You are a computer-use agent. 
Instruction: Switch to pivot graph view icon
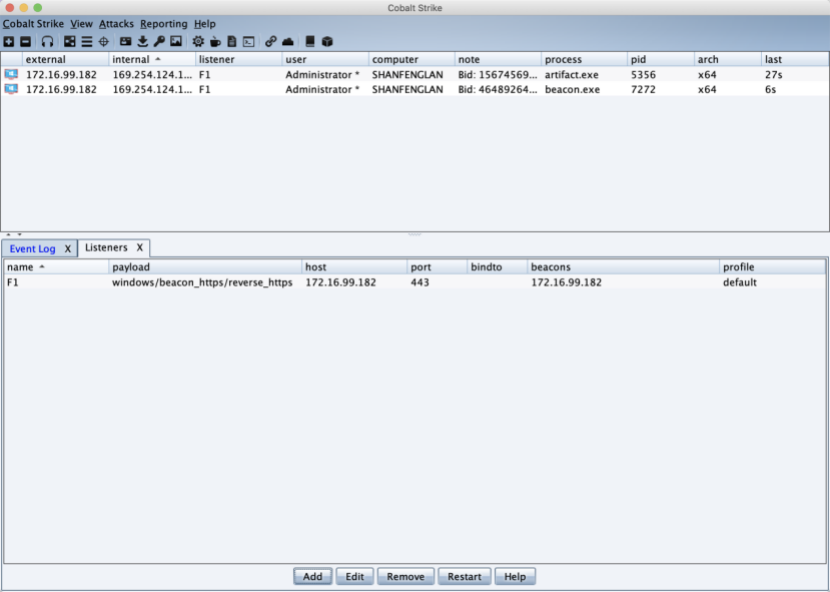68,41
